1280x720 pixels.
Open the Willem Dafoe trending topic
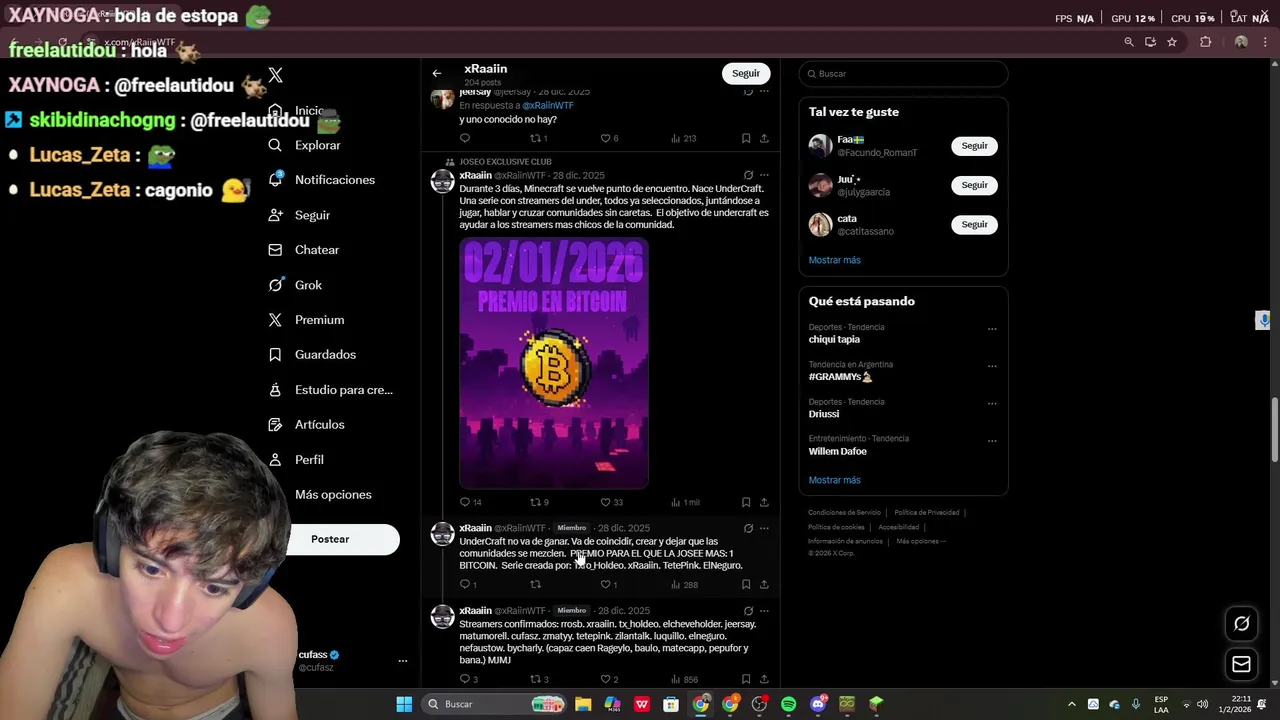(837, 451)
